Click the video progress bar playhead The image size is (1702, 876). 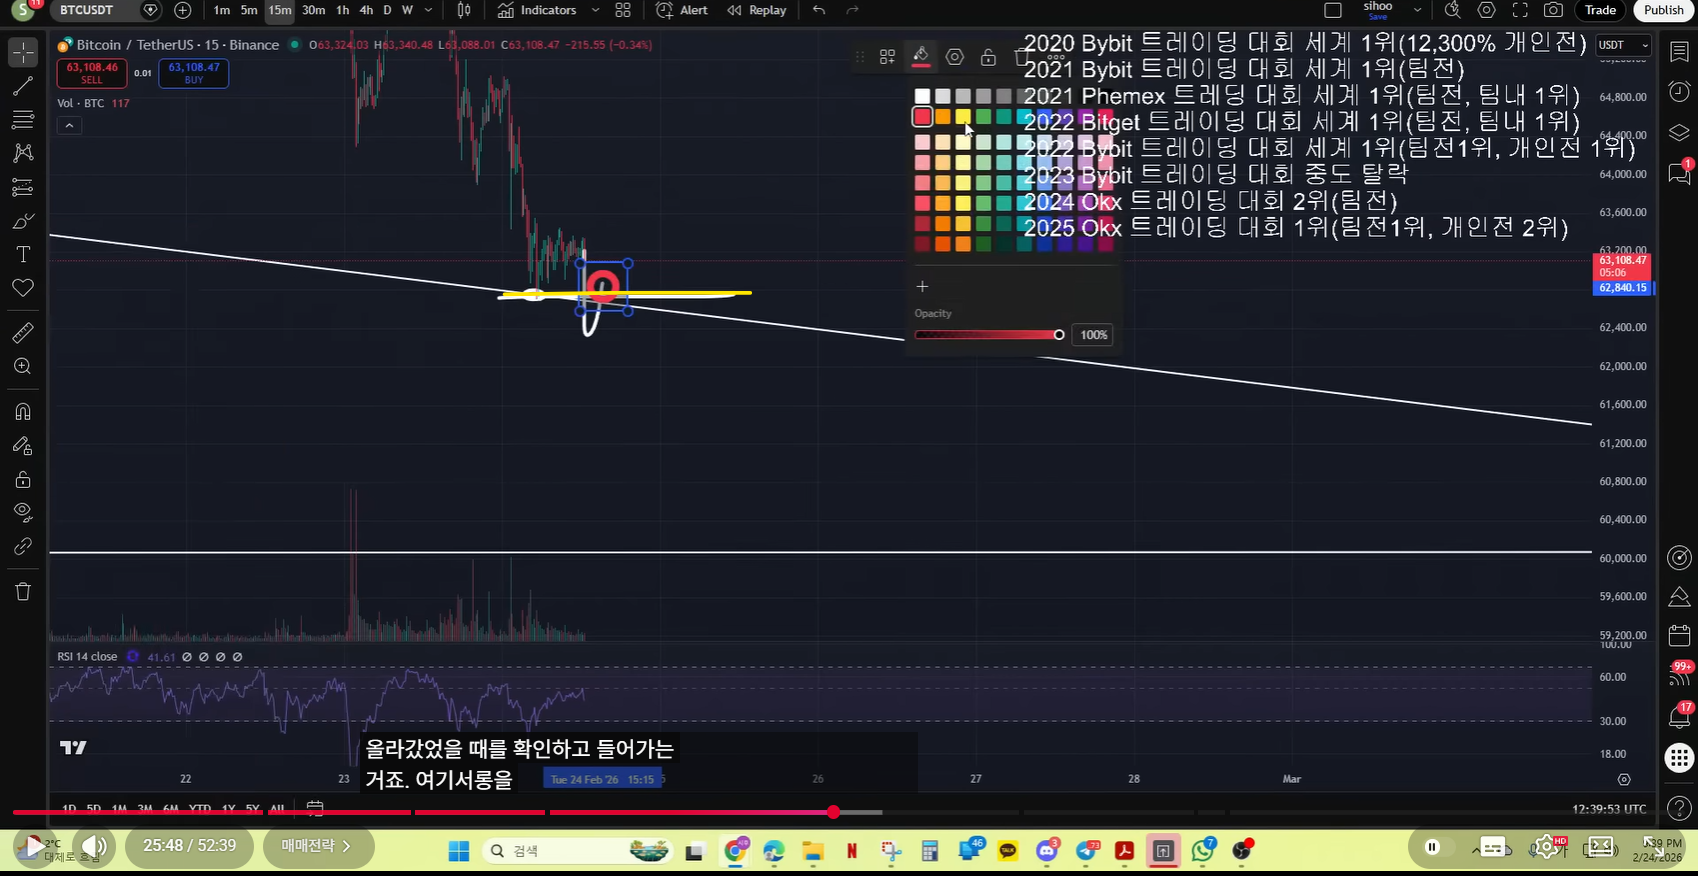point(833,812)
